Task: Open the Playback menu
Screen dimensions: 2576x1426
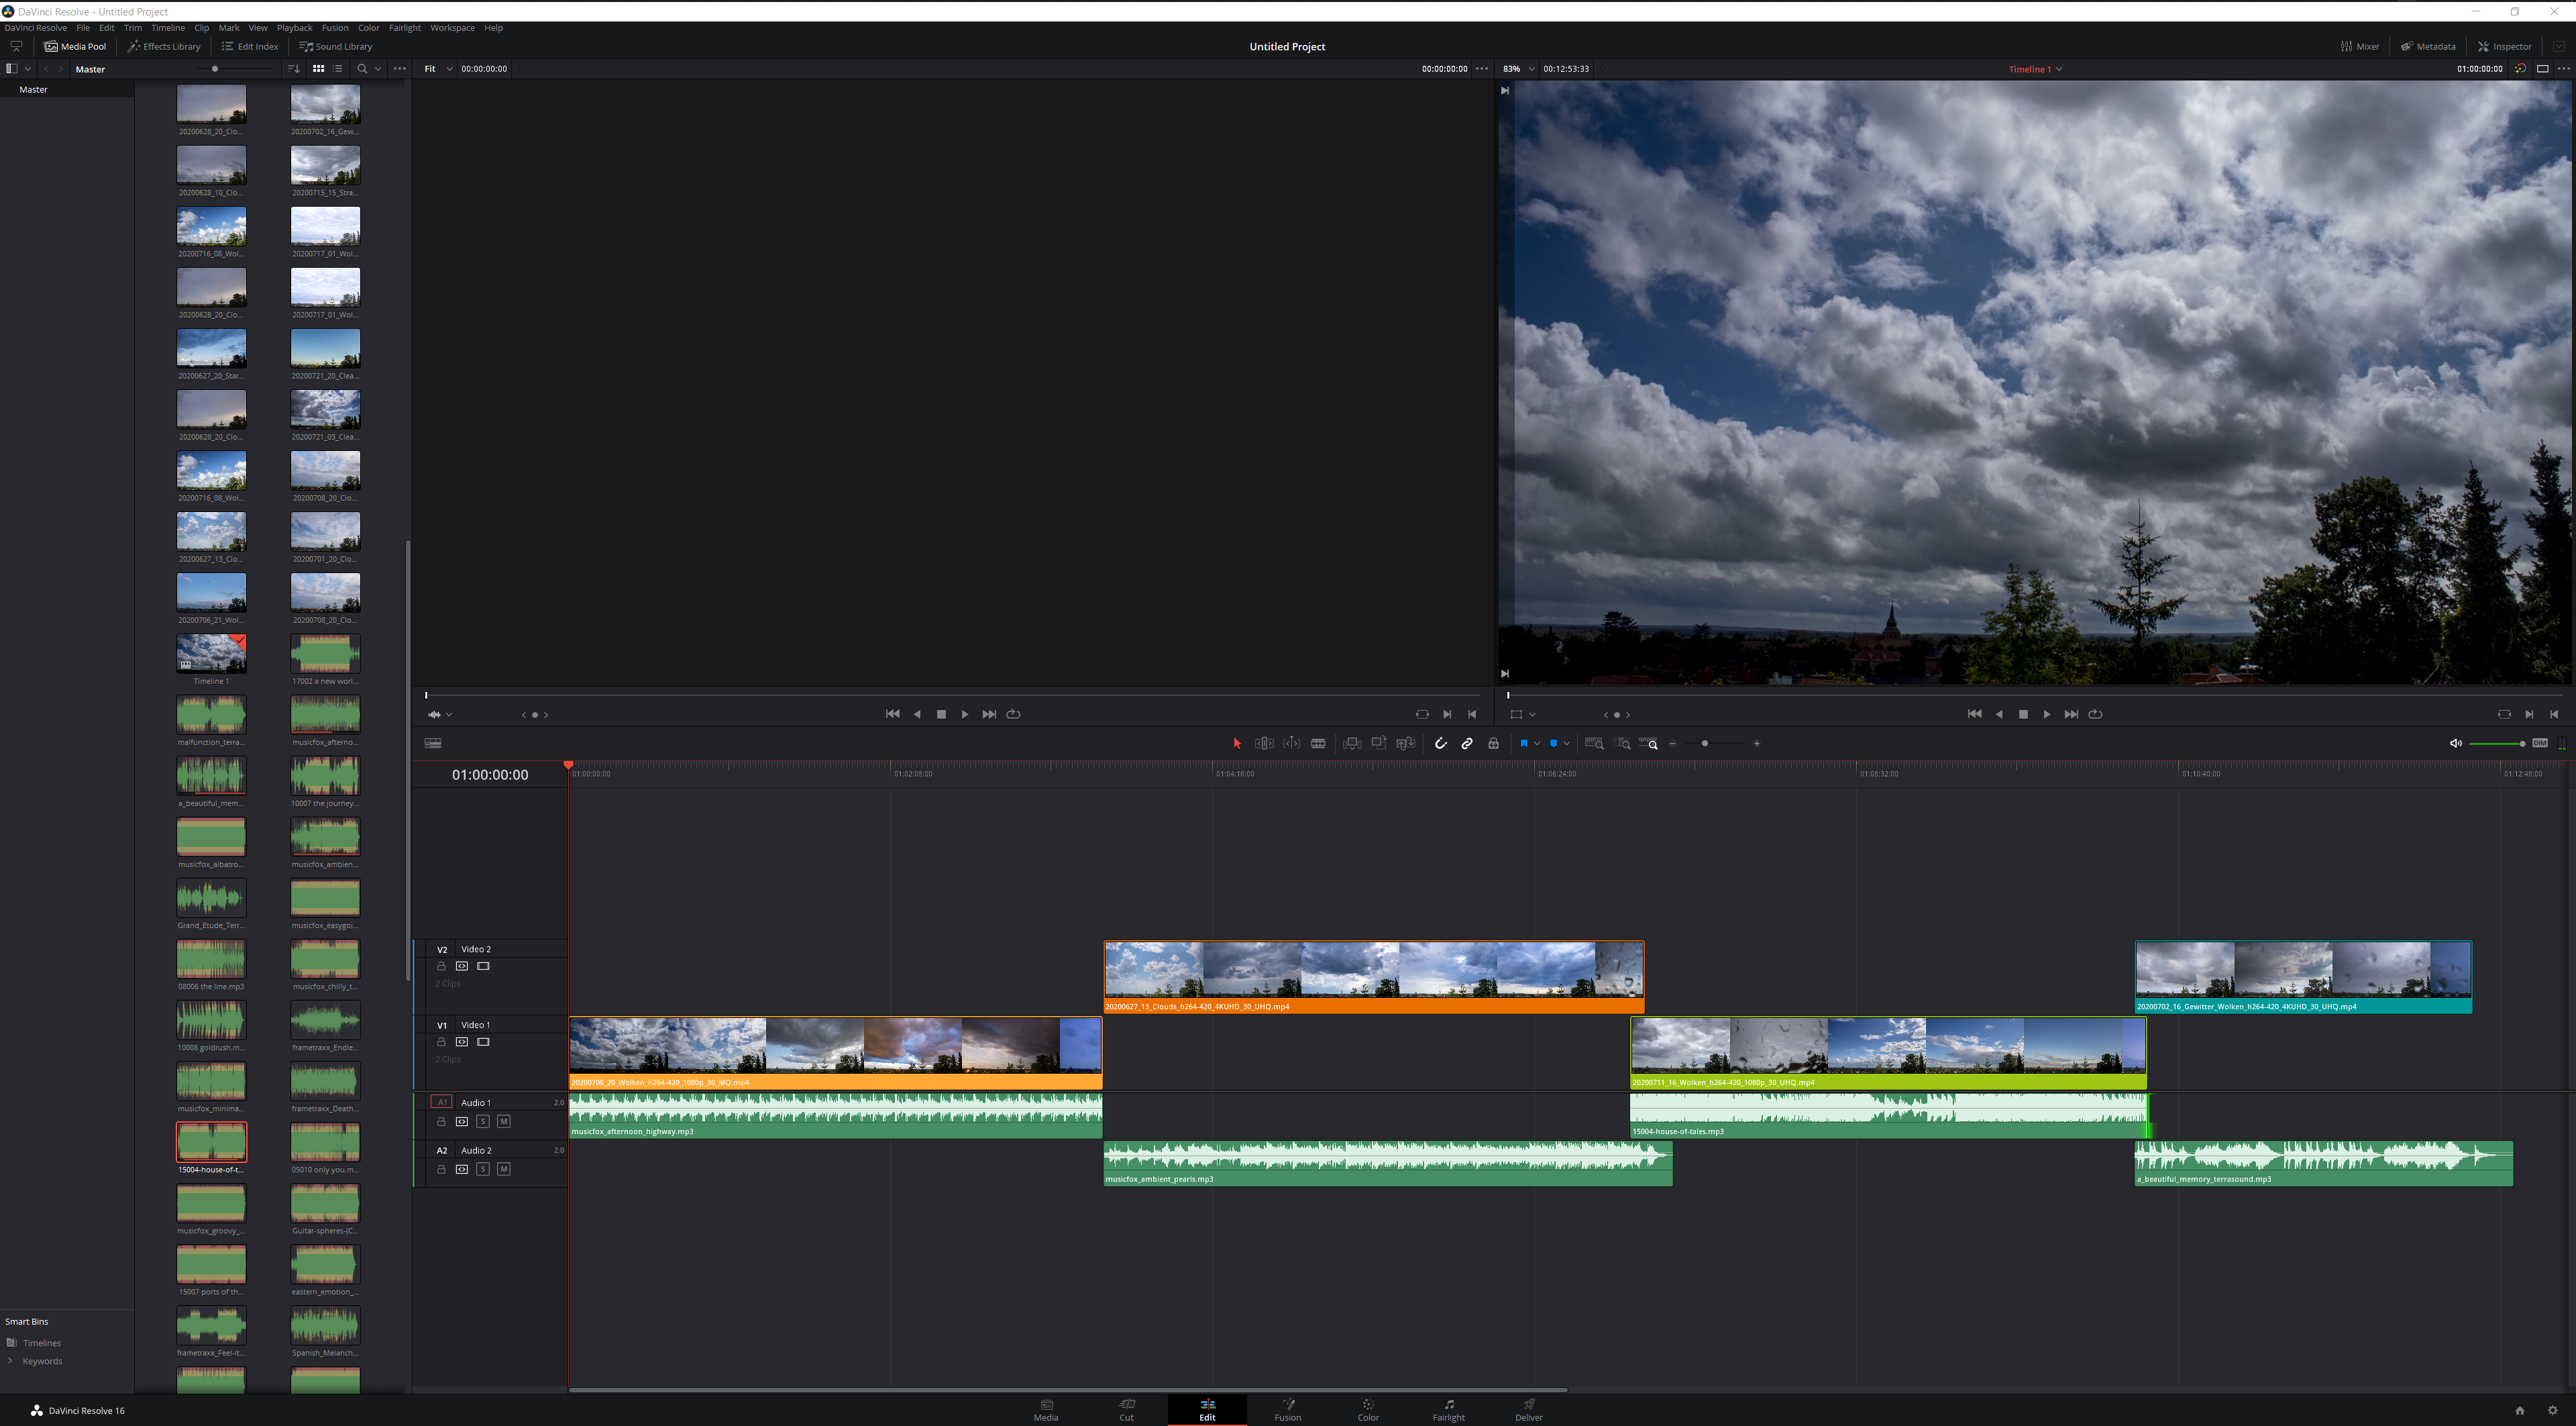Action: click(294, 28)
